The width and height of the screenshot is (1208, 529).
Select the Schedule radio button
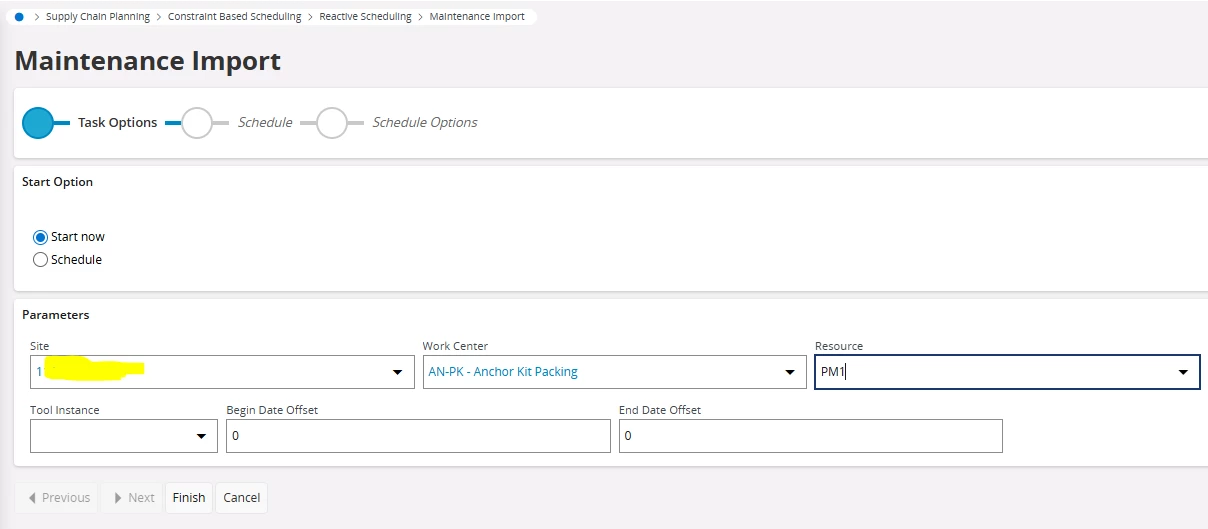[41, 260]
